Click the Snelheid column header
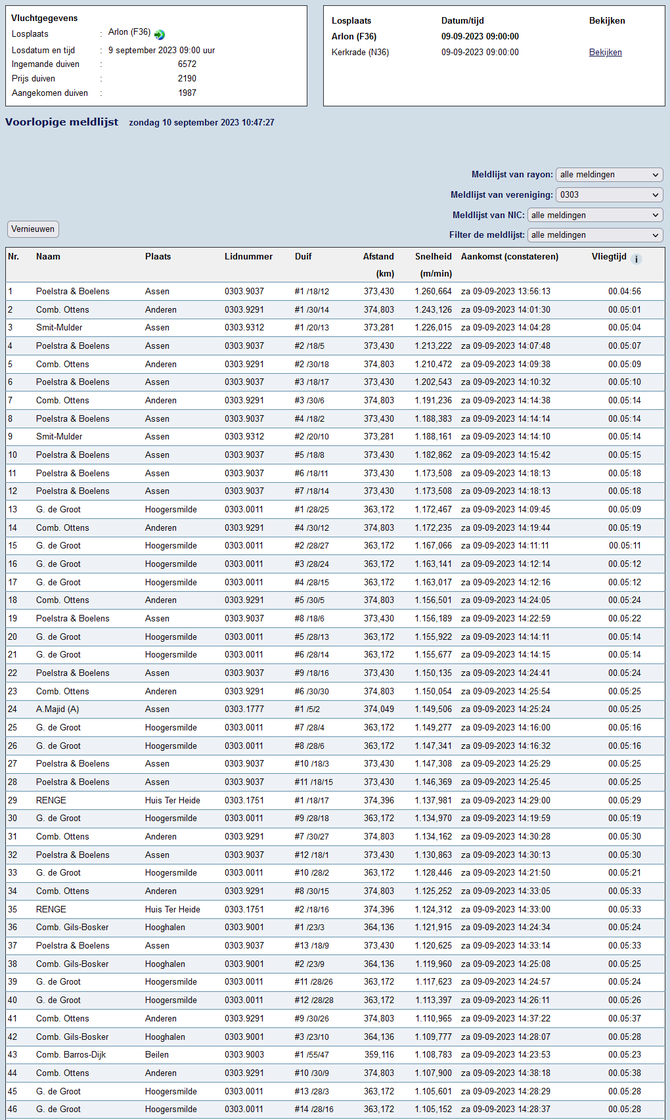The height and width of the screenshot is (1120, 670). pyautogui.click(x=433, y=256)
